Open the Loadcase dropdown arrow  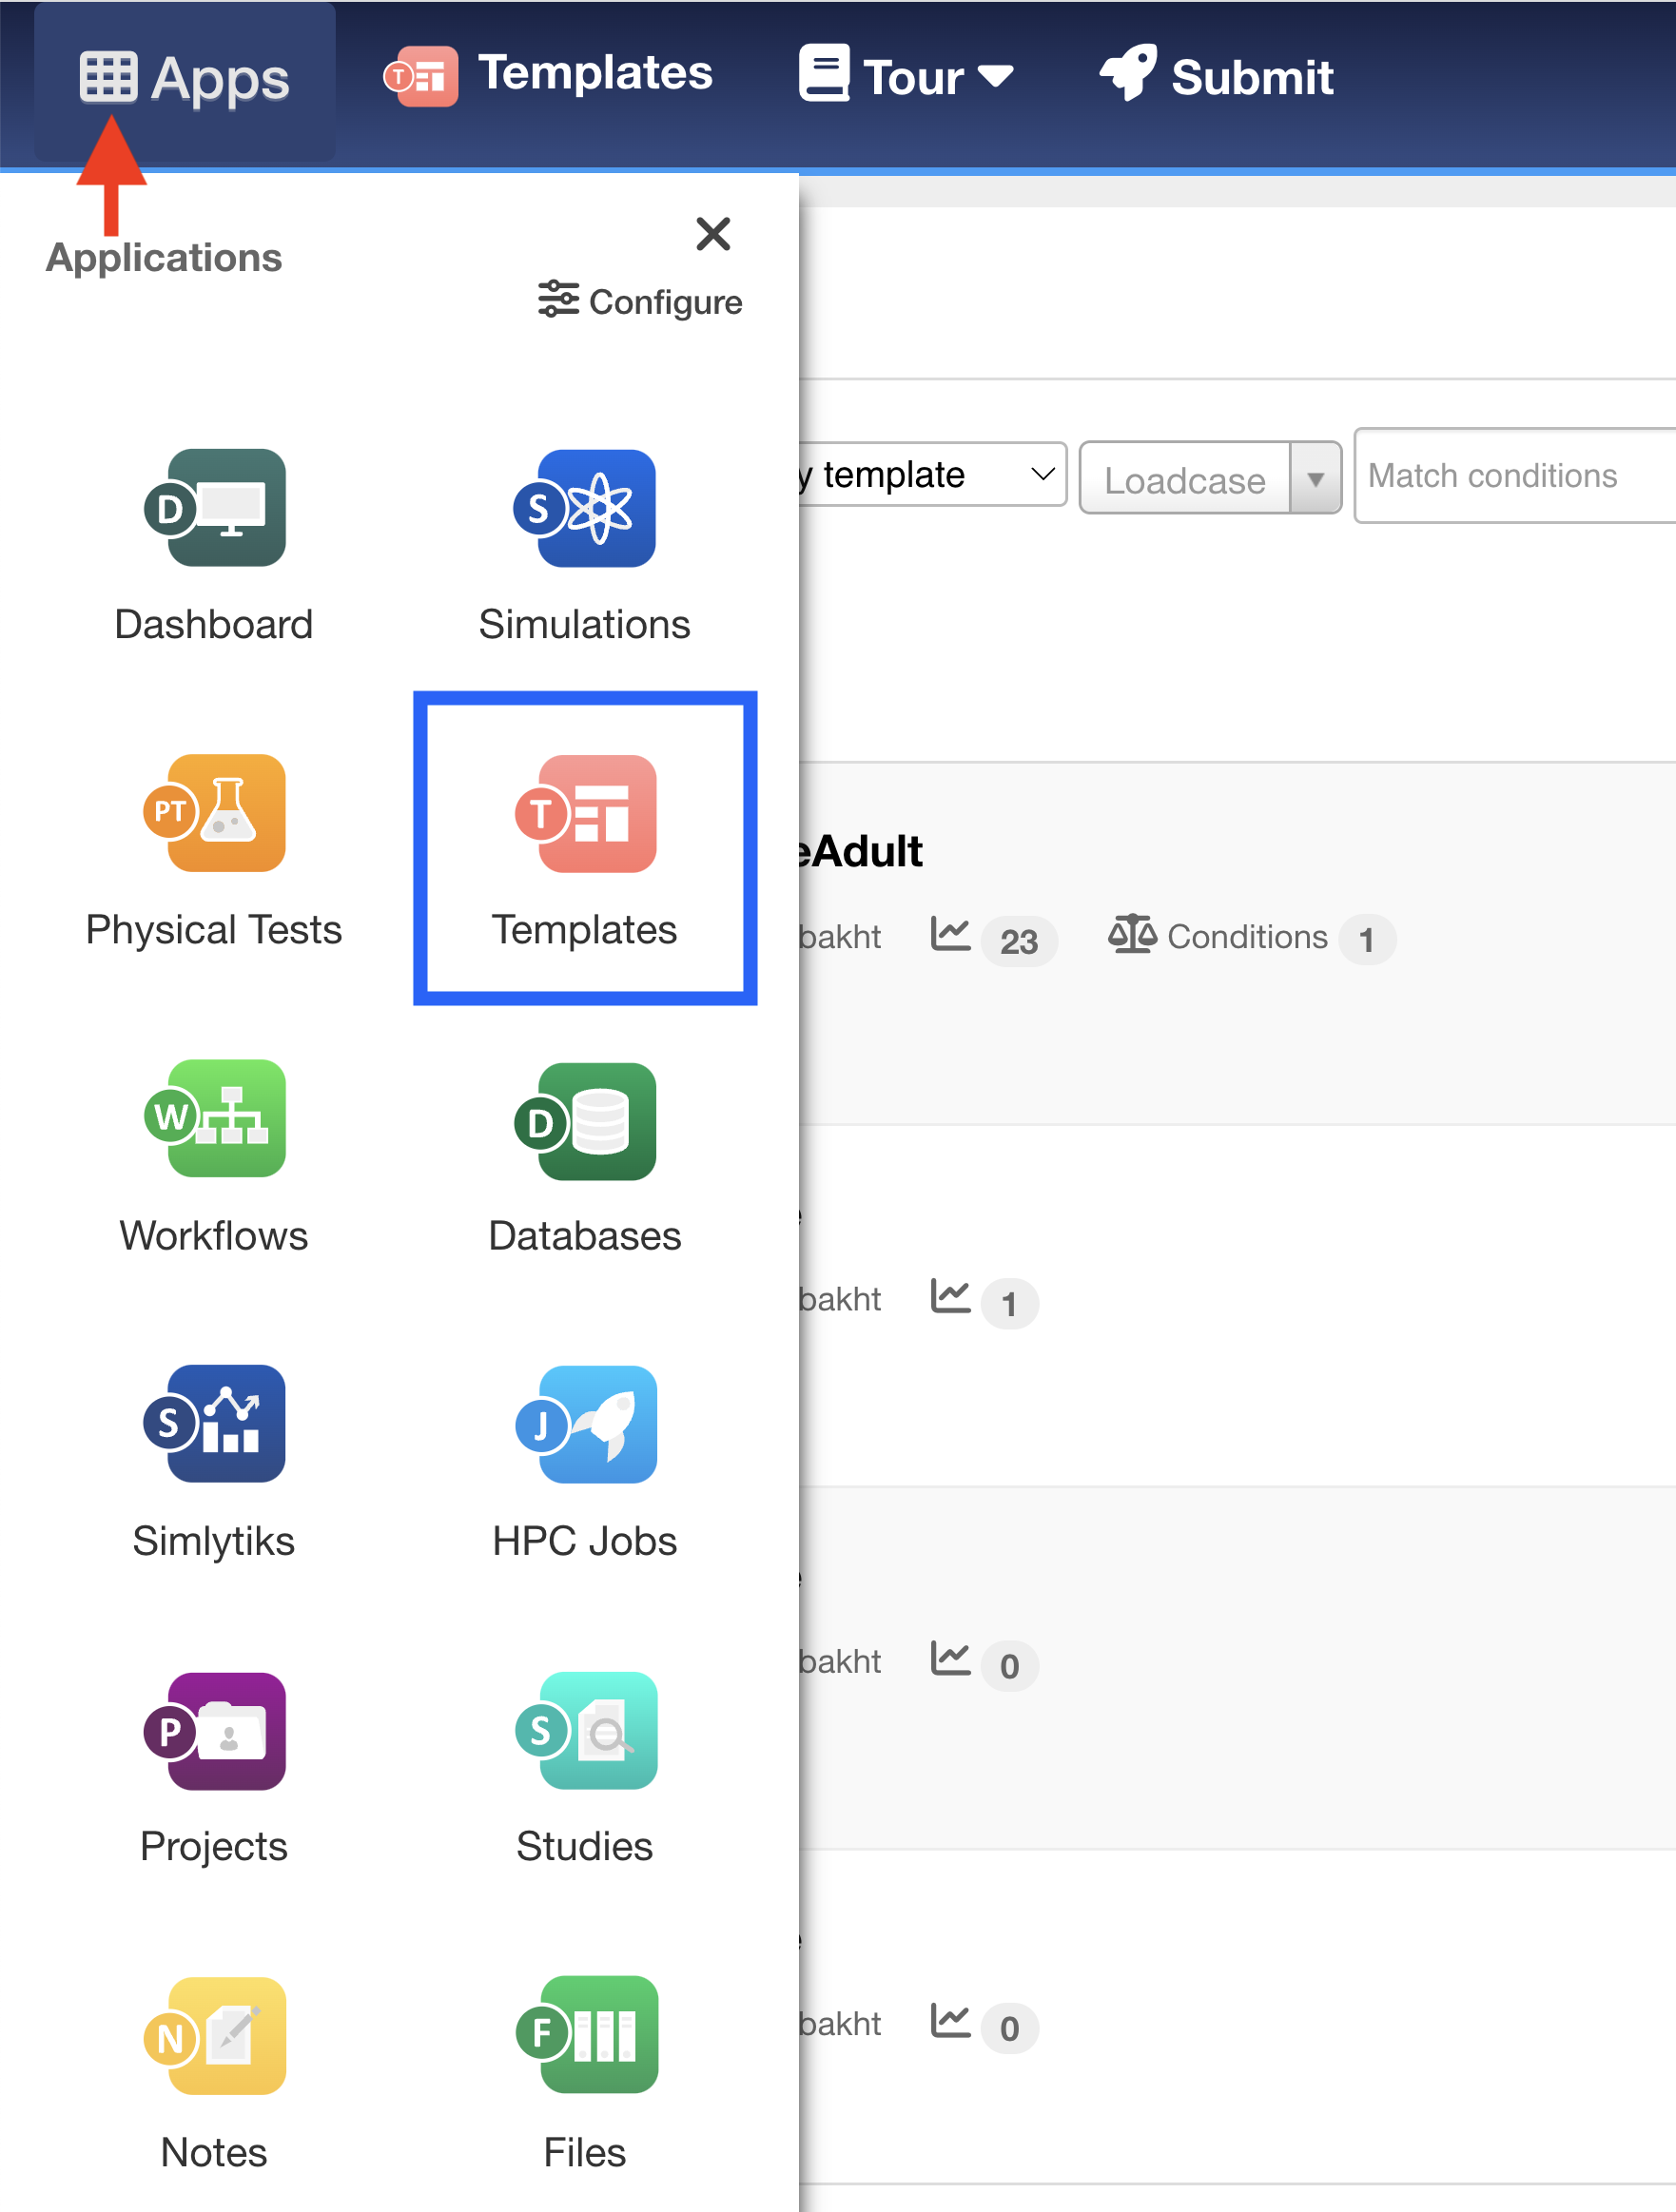[x=1315, y=479]
